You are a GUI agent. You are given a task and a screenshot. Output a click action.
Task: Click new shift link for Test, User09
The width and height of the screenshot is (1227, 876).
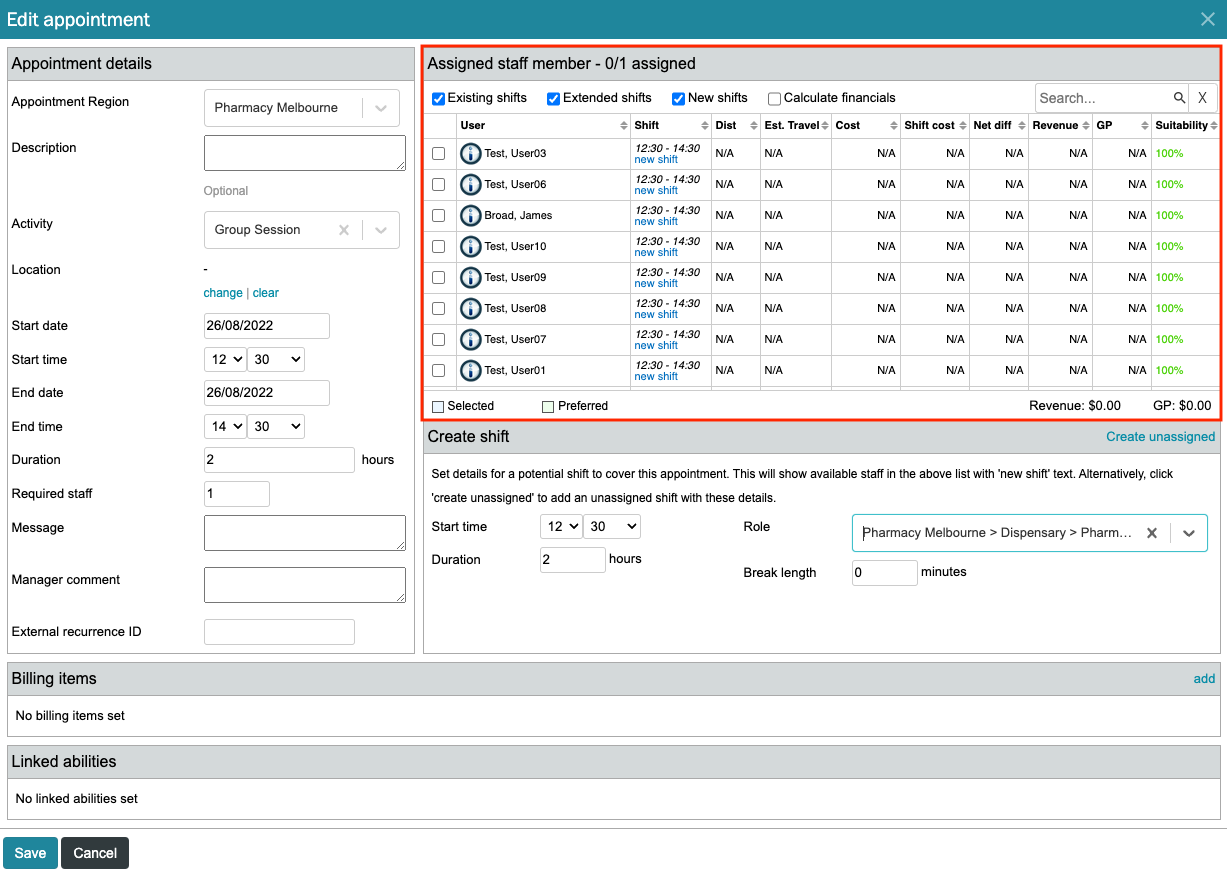click(656, 284)
